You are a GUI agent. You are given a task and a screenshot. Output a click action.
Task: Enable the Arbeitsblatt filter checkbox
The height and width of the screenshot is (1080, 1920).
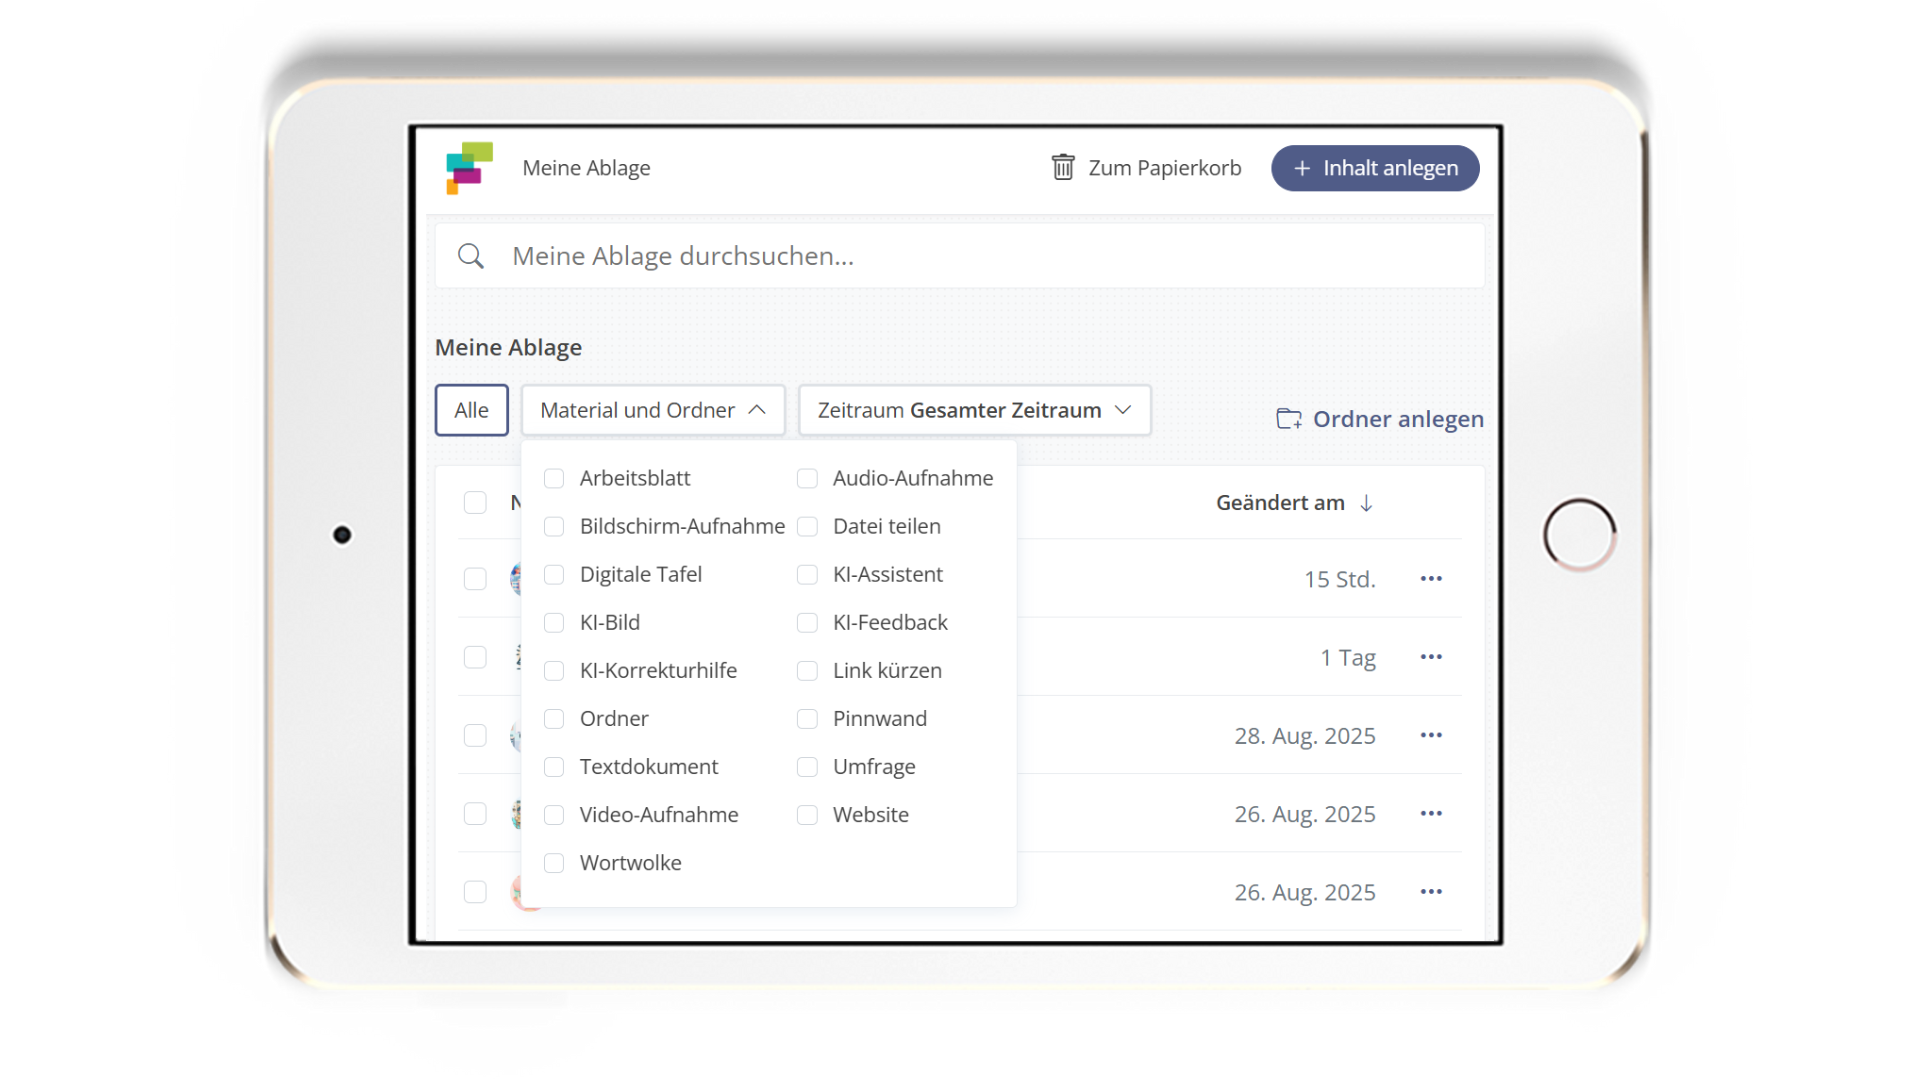pyautogui.click(x=554, y=479)
